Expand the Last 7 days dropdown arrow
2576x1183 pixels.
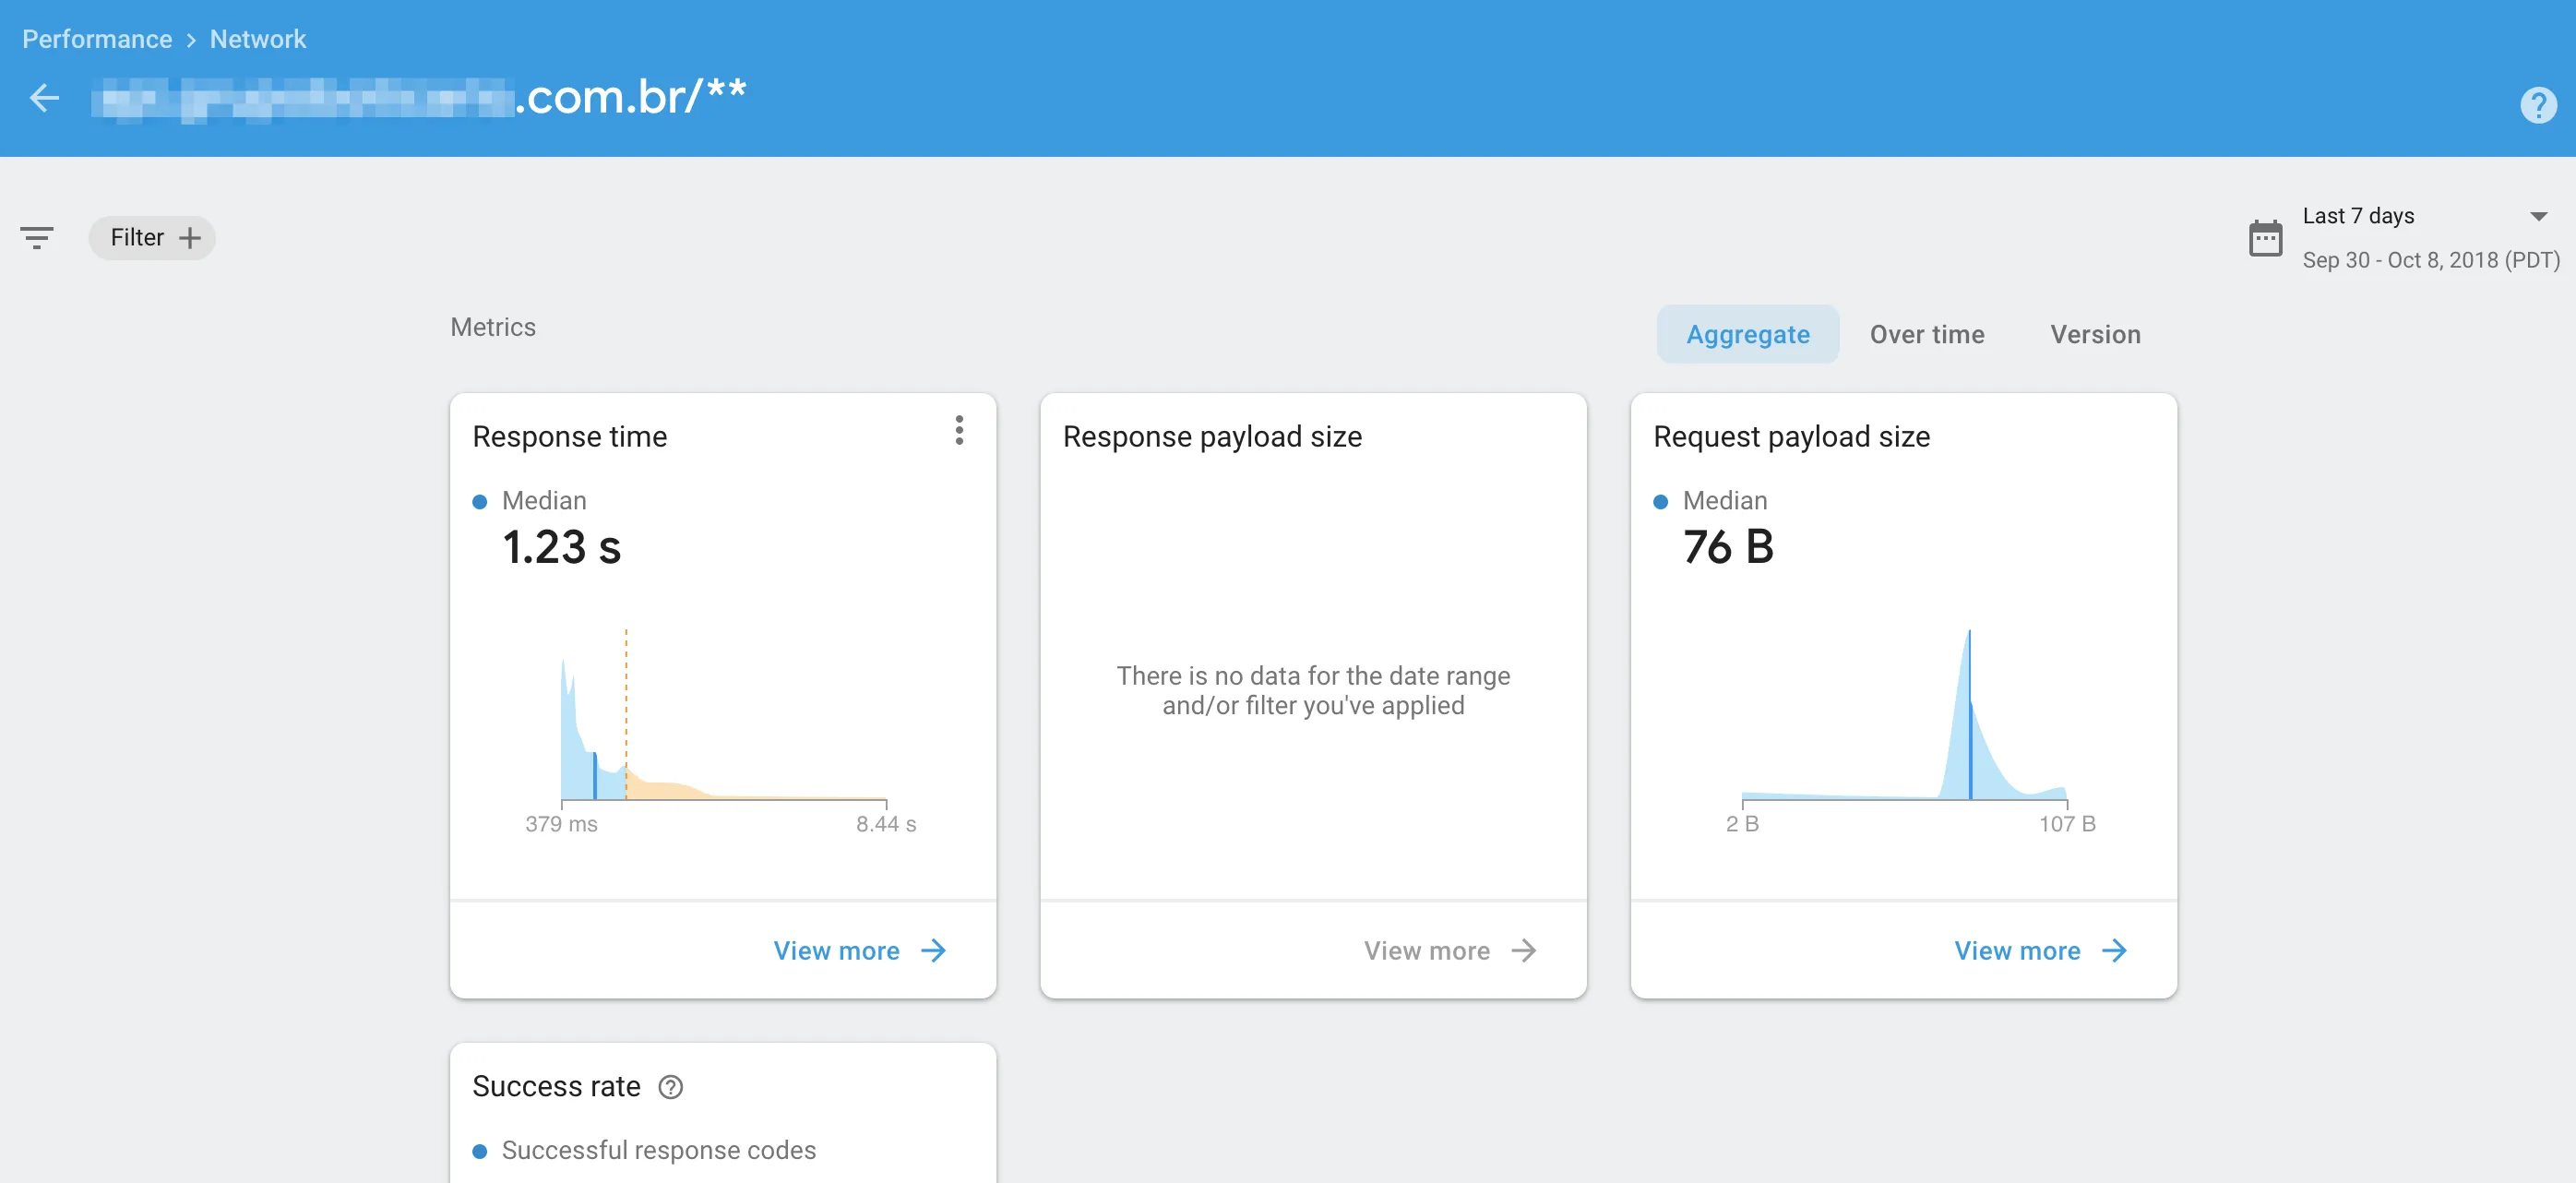click(x=2537, y=217)
